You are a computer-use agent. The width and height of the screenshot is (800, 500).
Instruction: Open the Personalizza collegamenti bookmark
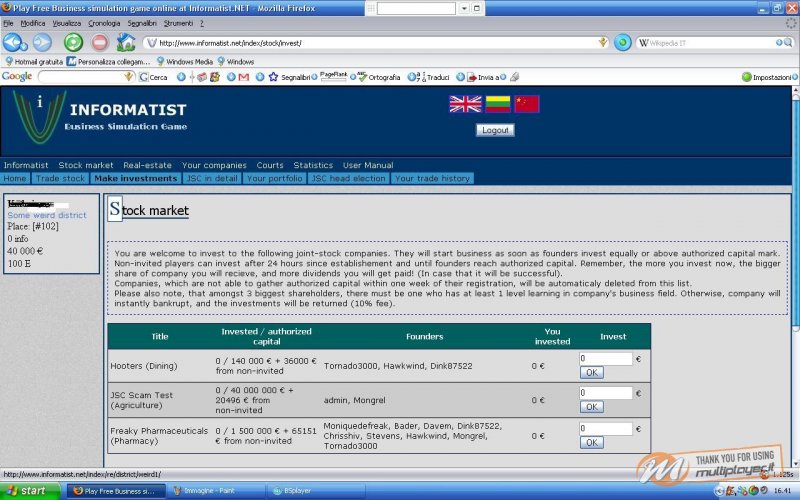(x=108, y=62)
